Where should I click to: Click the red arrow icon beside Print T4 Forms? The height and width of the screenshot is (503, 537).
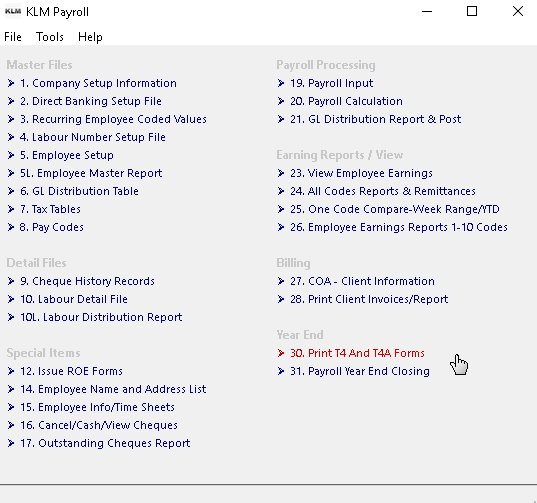point(281,353)
